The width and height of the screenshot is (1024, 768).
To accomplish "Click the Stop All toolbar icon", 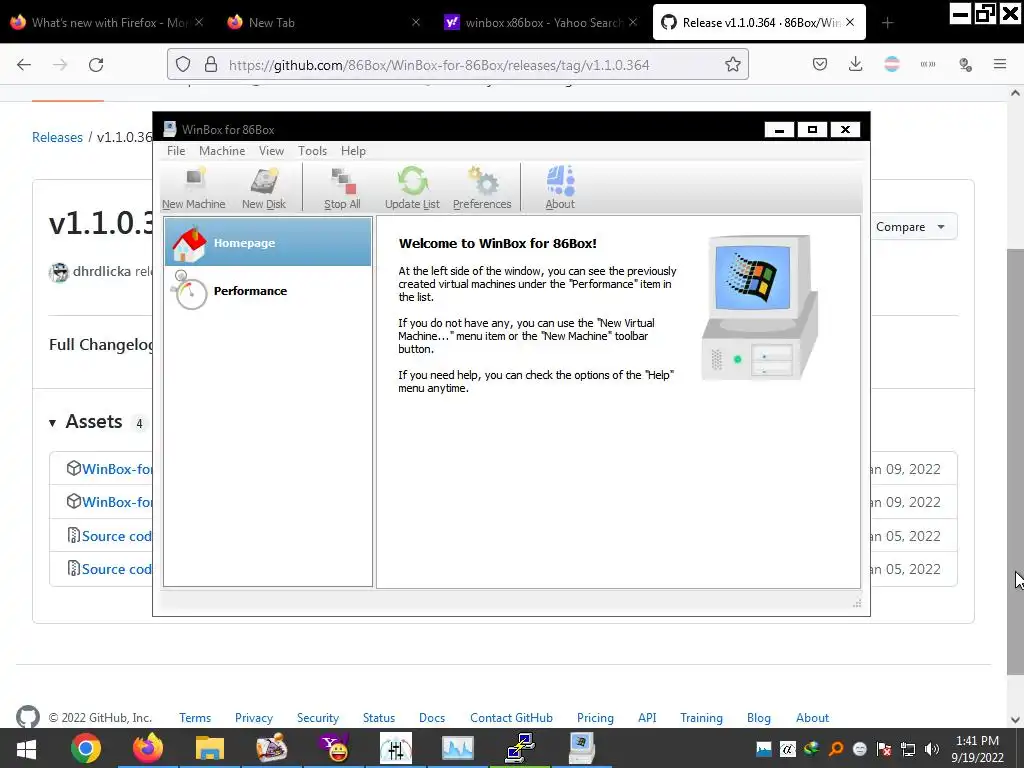I will click(x=342, y=188).
